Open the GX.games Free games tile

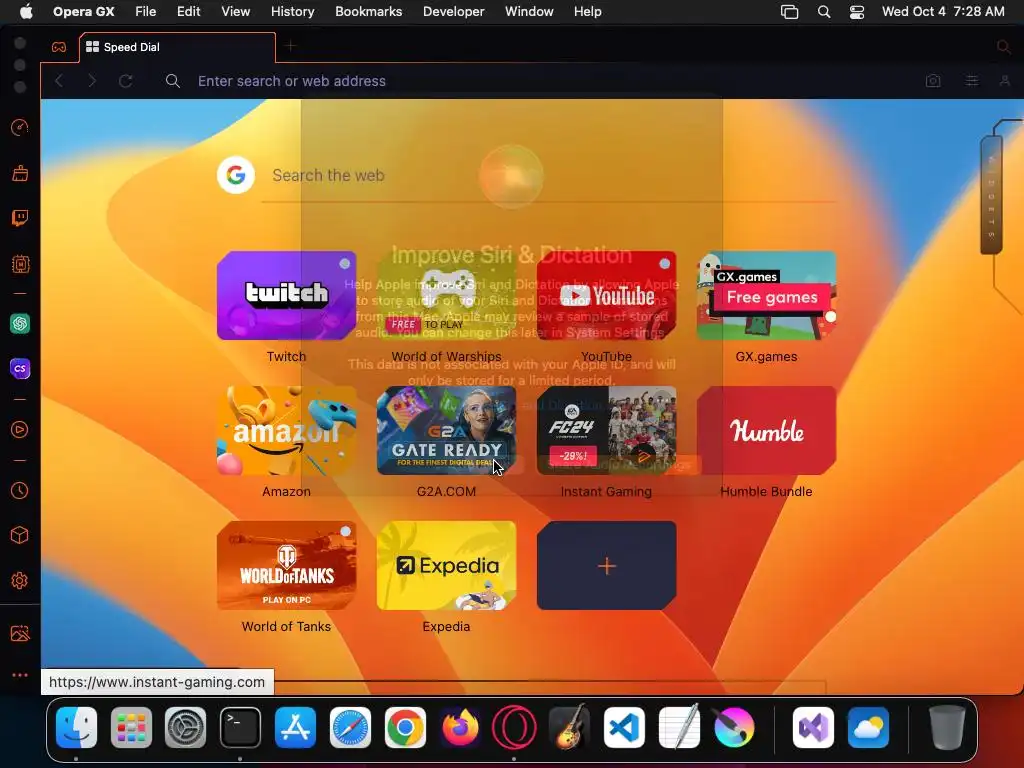(766, 296)
